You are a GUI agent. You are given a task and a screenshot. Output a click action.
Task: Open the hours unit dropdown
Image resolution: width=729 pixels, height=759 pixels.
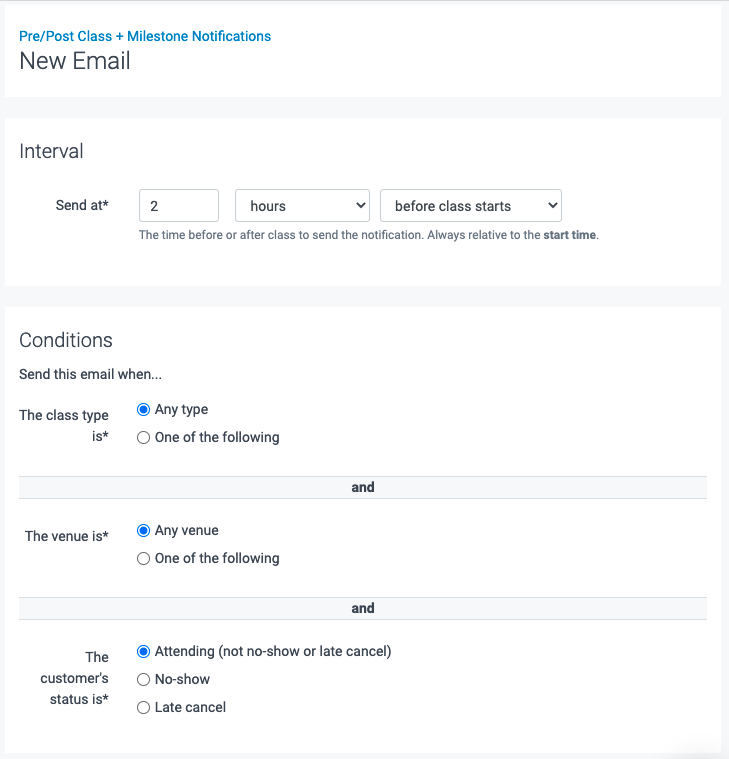pyautogui.click(x=303, y=206)
